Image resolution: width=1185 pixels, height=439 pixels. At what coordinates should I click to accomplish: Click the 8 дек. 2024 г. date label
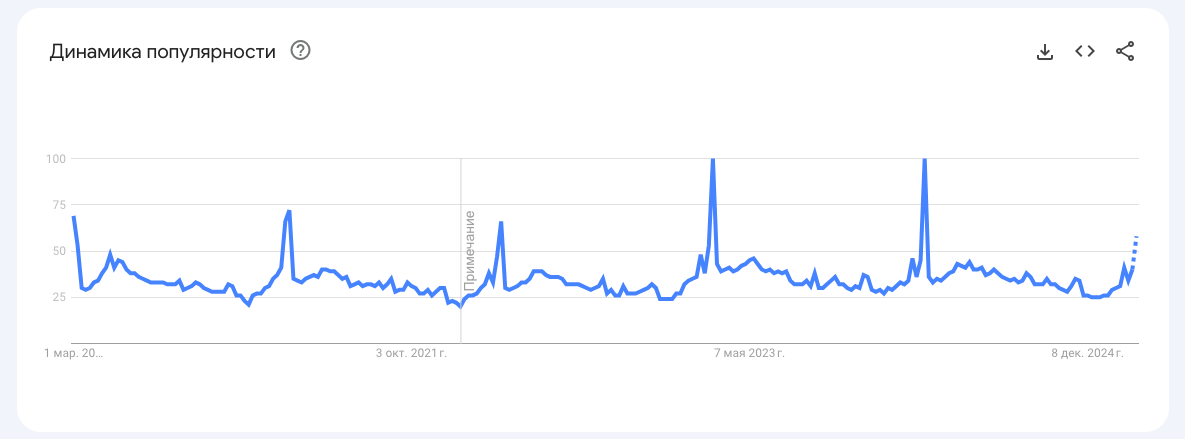[1087, 353]
